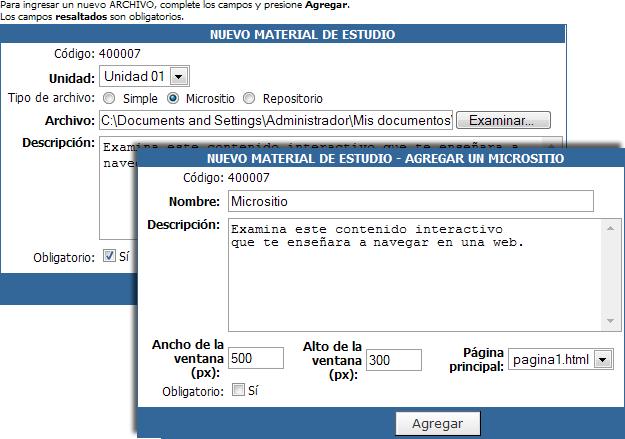
Task: Click the Tipo de archivo label
Action: coord(52,98)
